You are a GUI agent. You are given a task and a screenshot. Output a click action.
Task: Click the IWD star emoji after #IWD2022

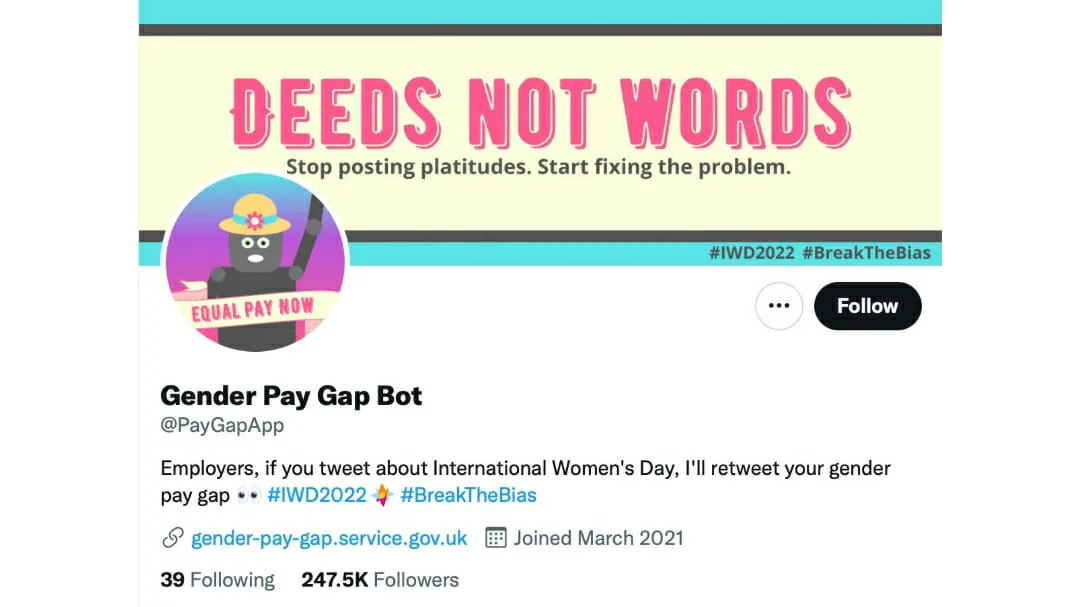point(382,495)
